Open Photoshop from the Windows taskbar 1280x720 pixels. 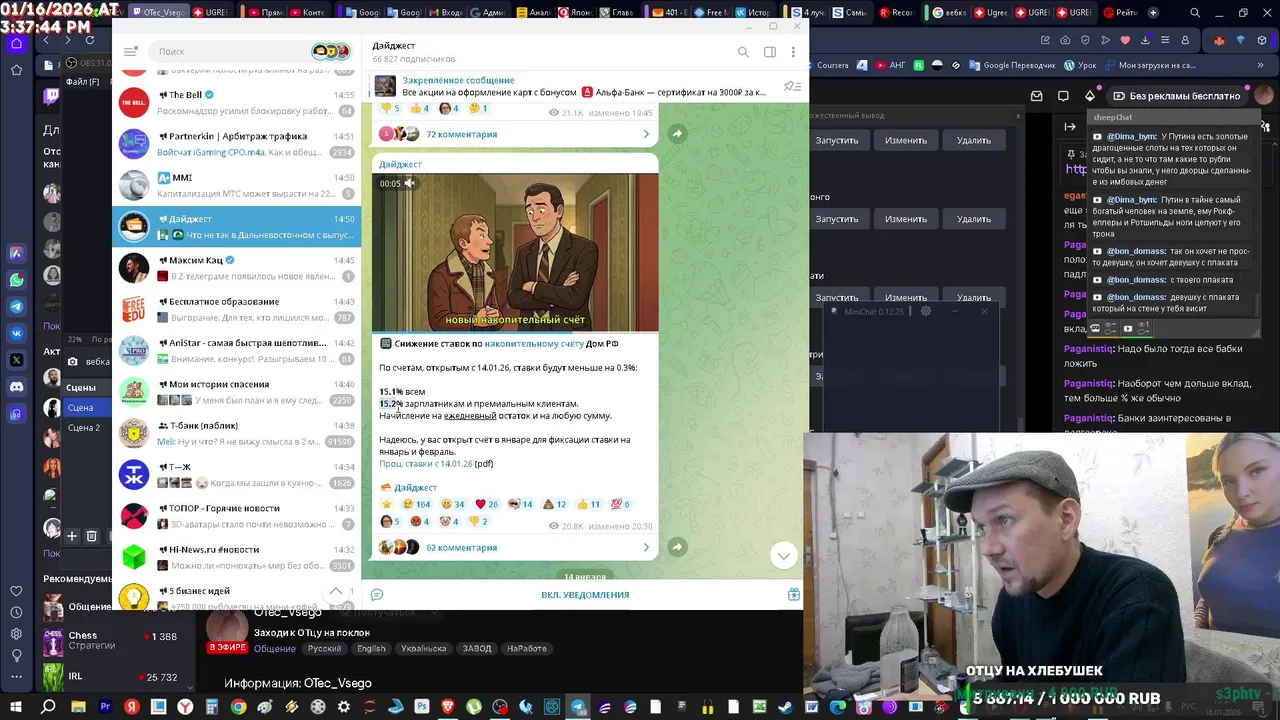[422, 707]
